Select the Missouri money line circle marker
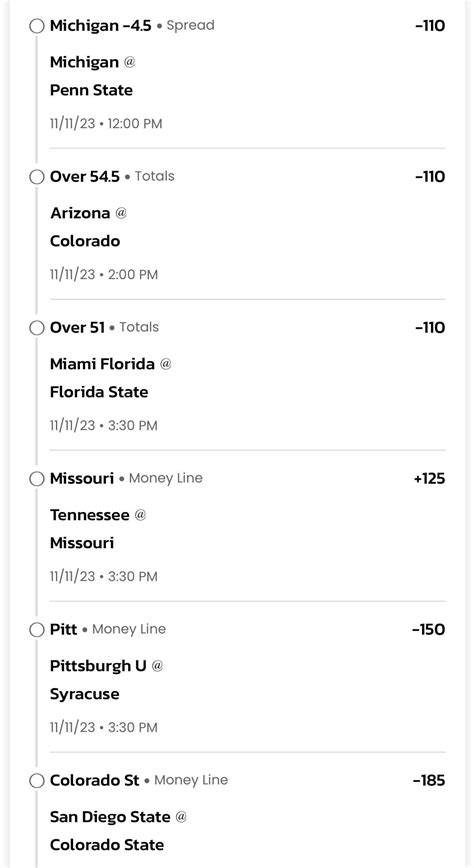 [x=37, y=479]
